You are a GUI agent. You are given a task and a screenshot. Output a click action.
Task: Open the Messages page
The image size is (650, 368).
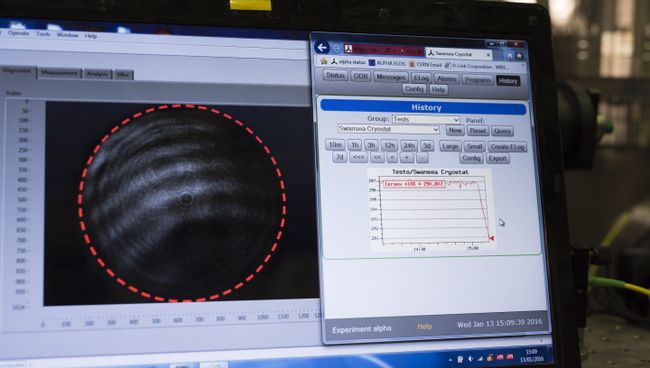[x=390, y=77]
